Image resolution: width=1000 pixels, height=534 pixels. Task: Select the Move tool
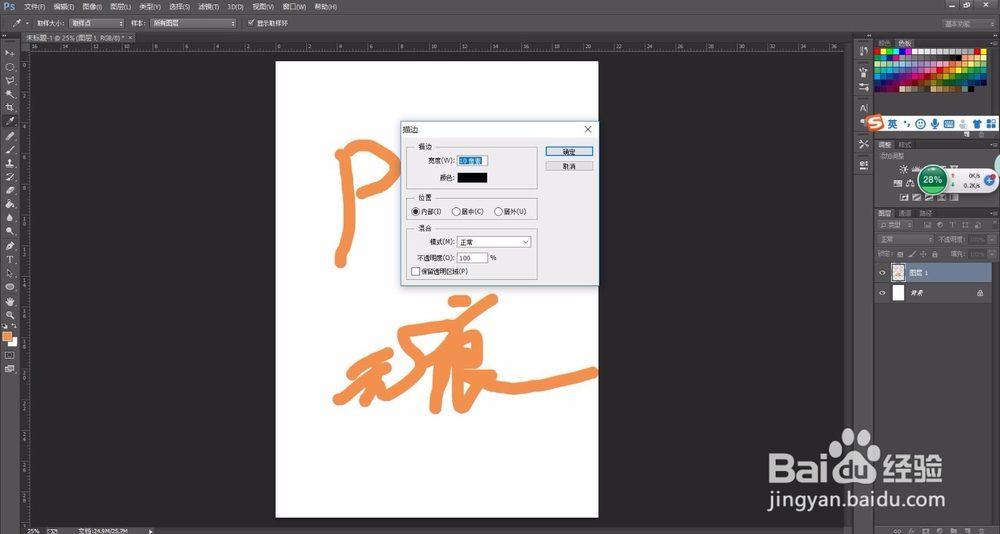pos(10,53)
